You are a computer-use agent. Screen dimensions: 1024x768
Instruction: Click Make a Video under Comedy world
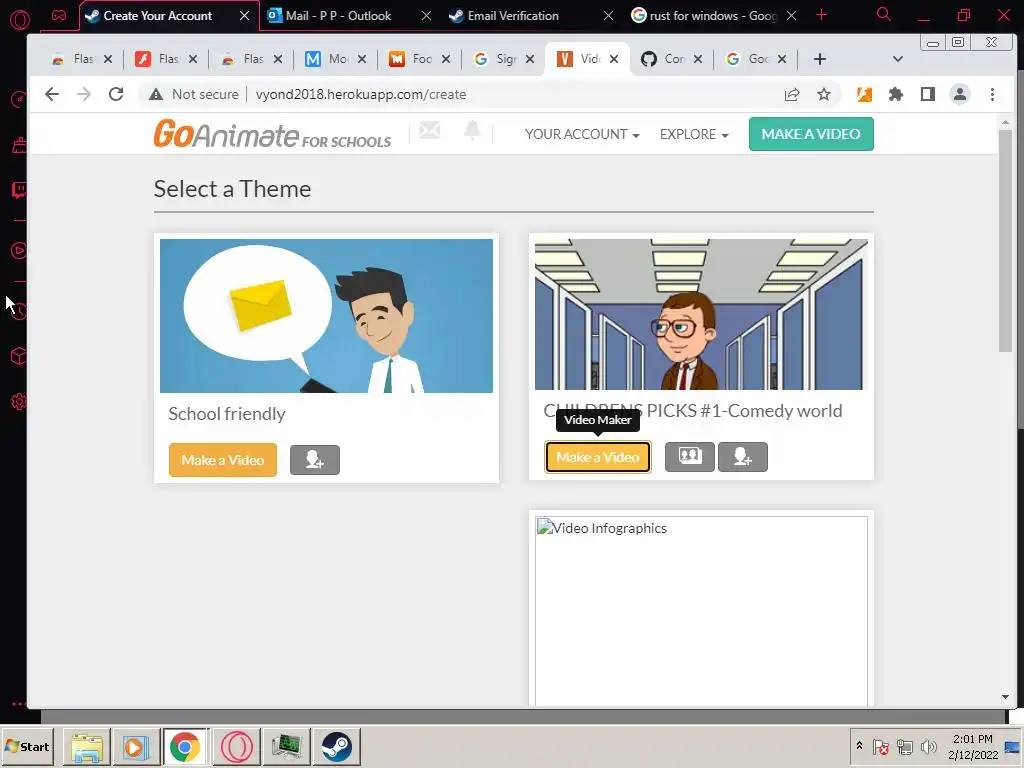point(598,456)
